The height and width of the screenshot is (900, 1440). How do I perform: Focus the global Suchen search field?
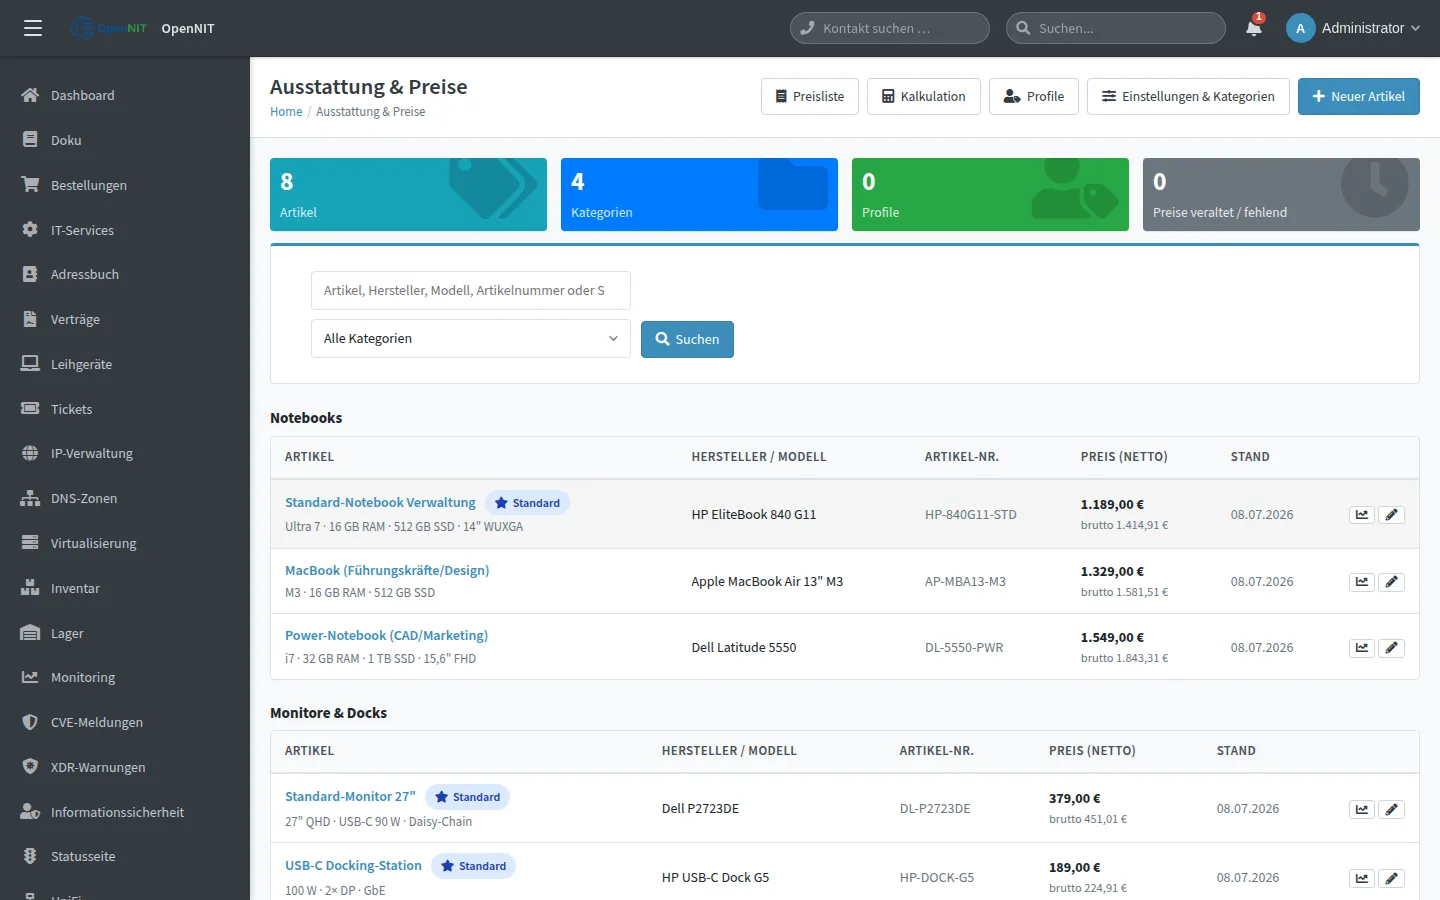[x=1116, y=28]
